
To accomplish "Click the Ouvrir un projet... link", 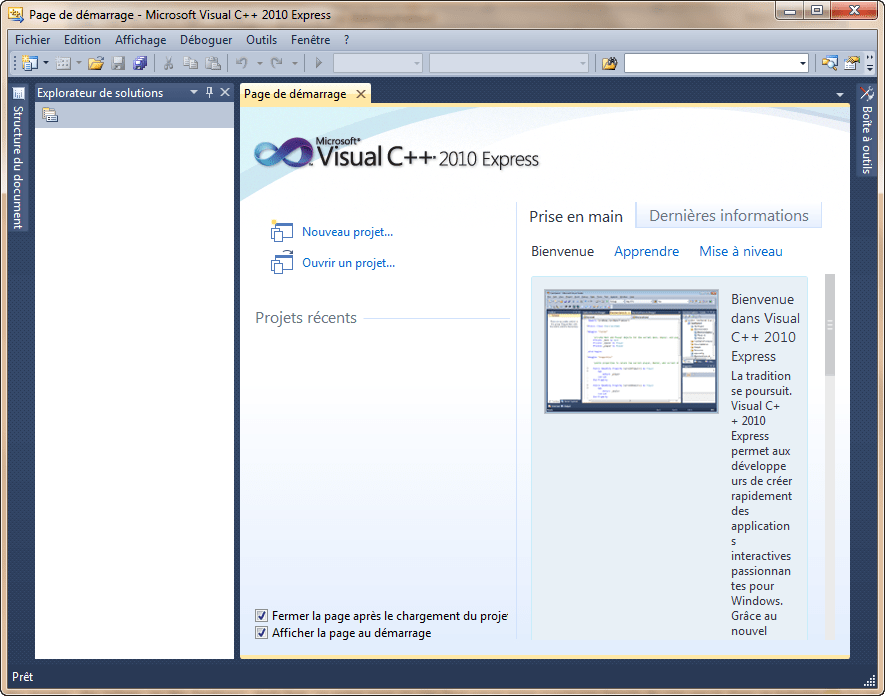I will click(348, 262).
